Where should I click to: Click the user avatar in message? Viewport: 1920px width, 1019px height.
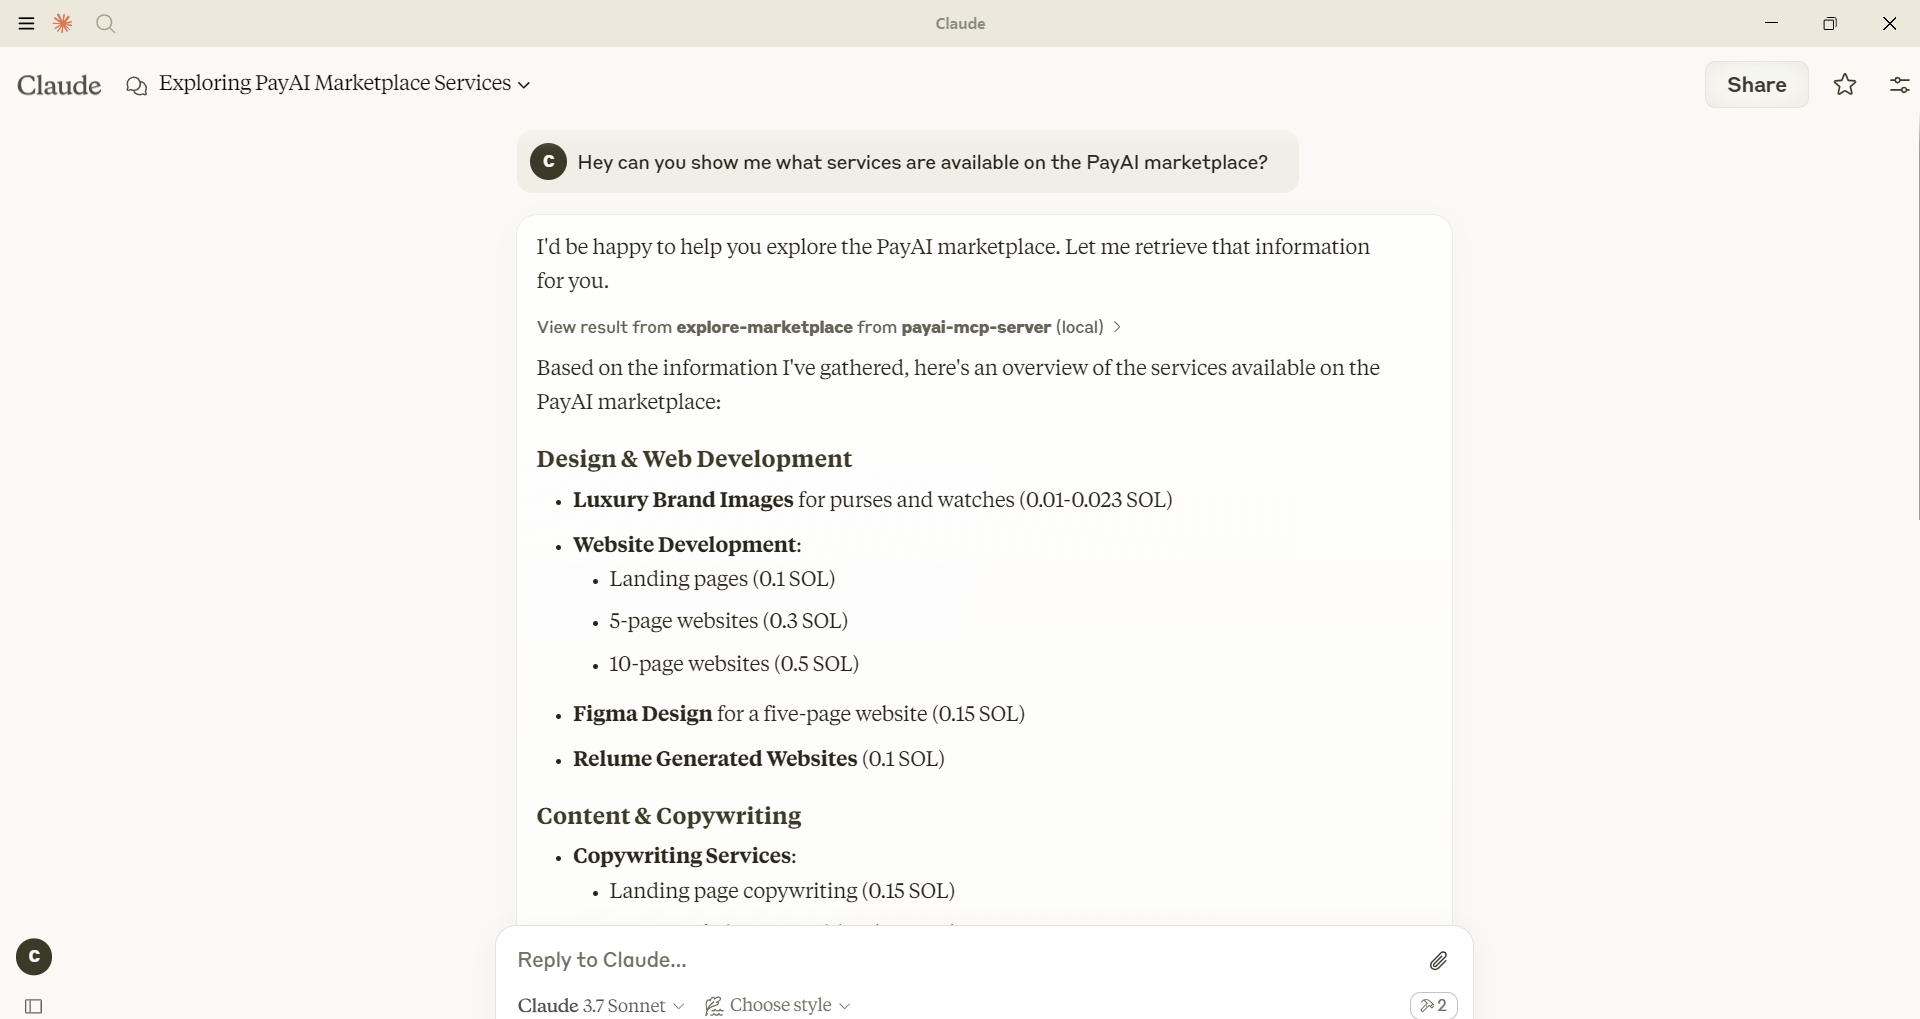coord(548,162)
